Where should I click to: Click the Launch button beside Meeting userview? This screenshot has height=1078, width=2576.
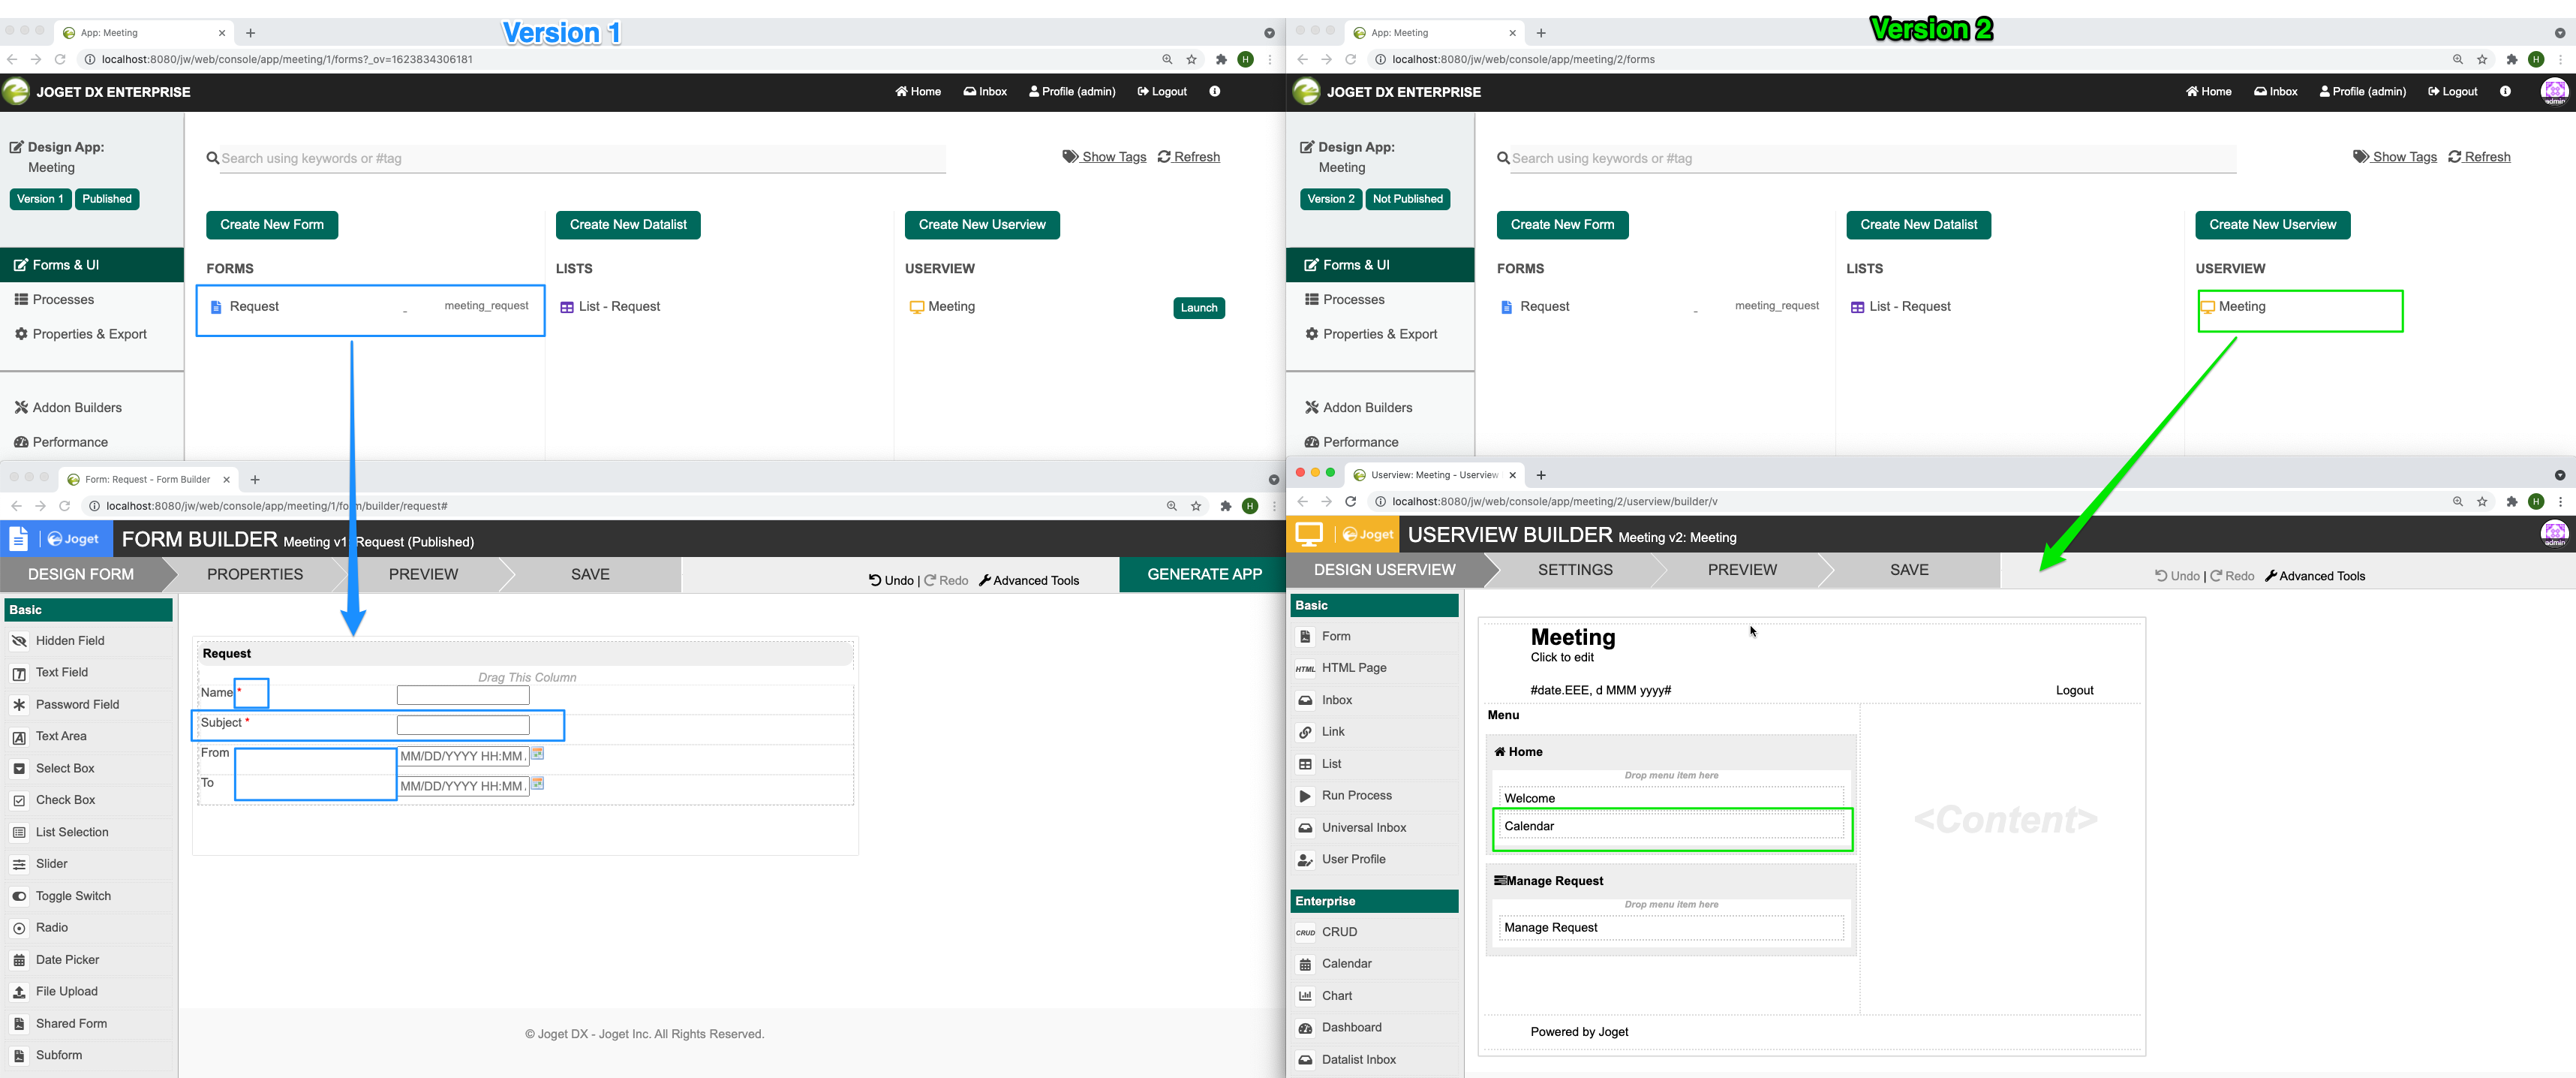tap(1198, 308)
